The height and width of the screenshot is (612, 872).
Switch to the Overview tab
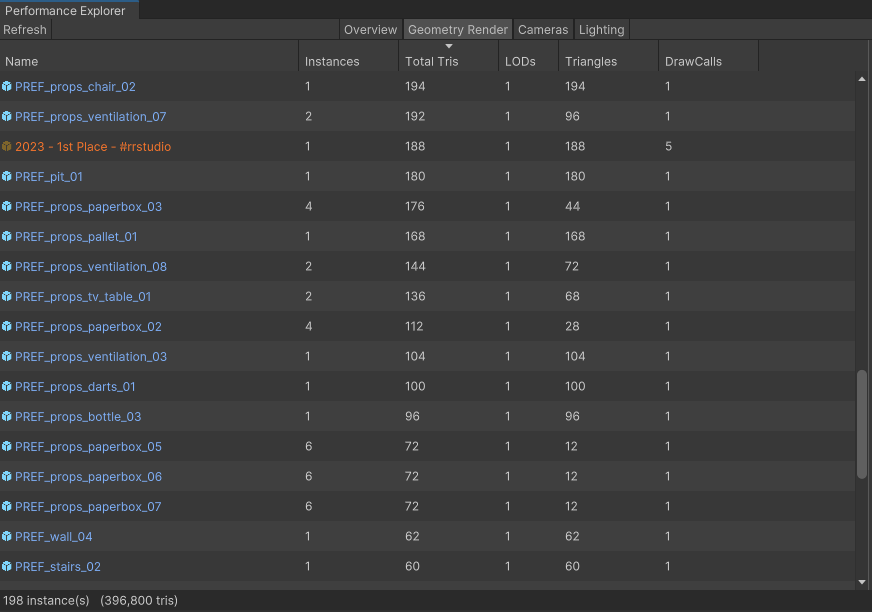pyautogui.click(x=370, y=30)
